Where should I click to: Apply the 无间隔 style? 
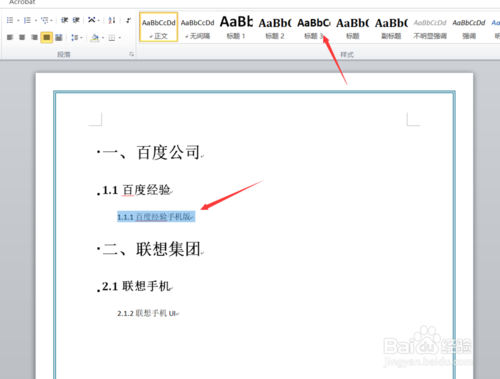pos(197,27)
